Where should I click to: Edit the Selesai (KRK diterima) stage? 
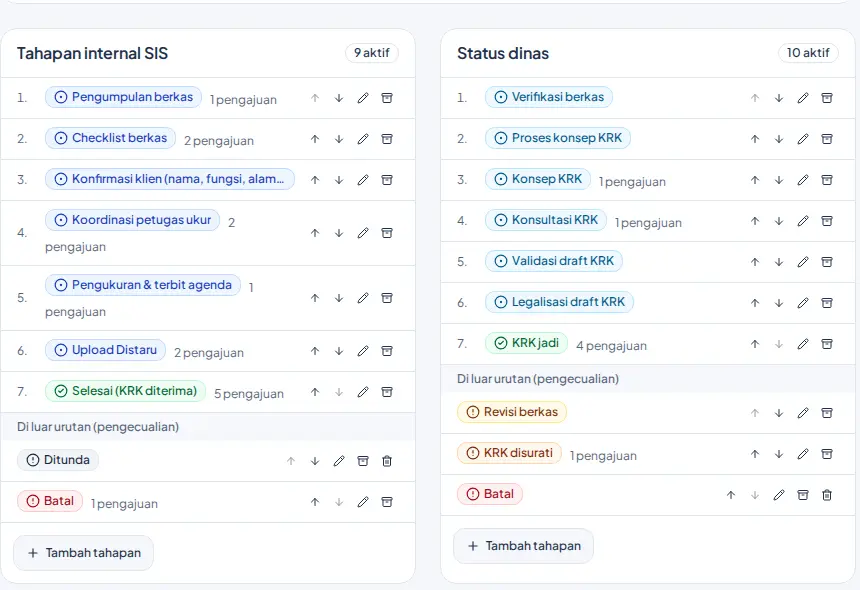point(363,392)
